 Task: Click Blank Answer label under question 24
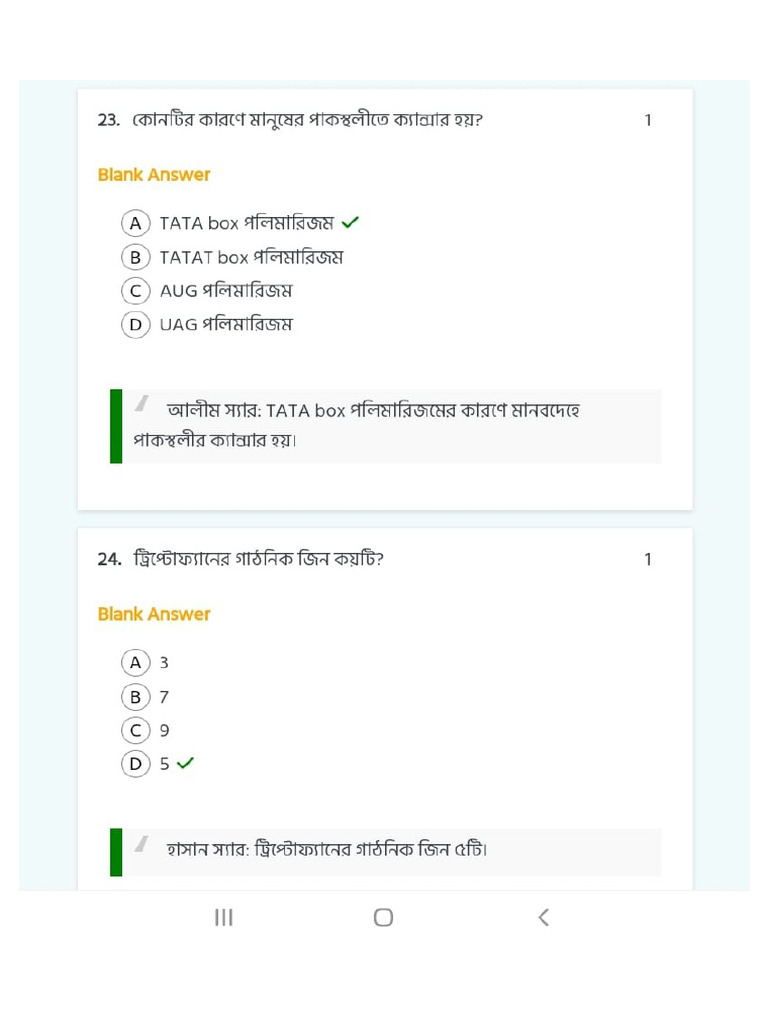click(154, 614)
